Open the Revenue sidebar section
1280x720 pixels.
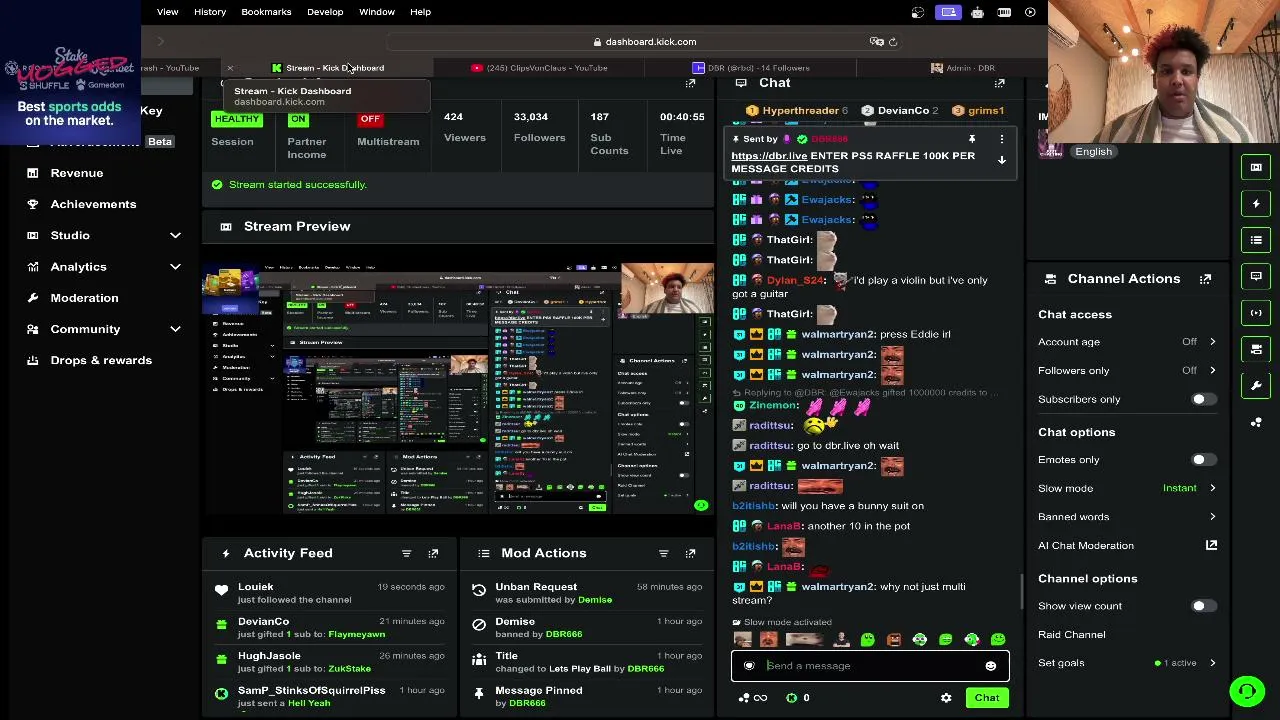click(x=76, y=173)
